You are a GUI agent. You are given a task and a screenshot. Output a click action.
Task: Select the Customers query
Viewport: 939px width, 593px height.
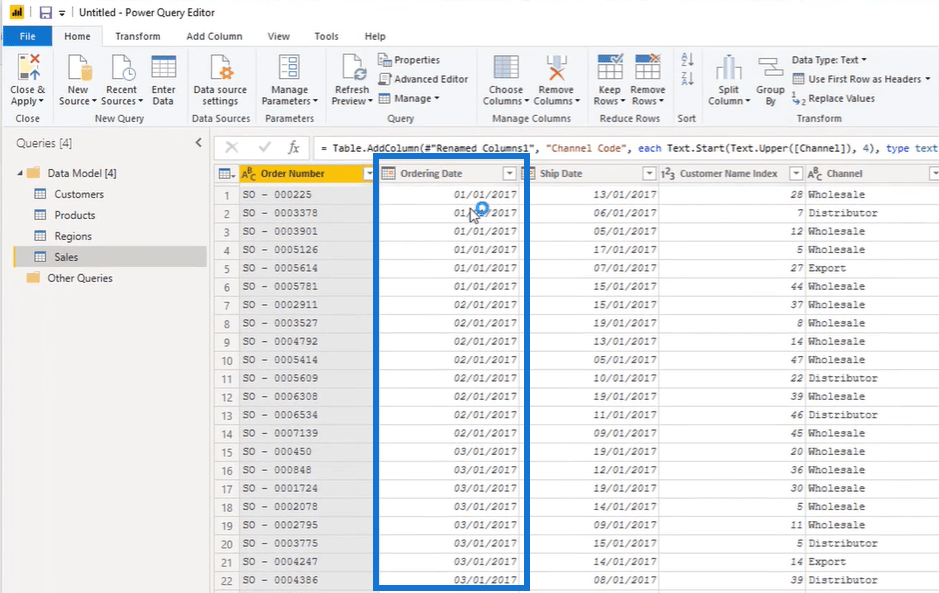[79, 194]
